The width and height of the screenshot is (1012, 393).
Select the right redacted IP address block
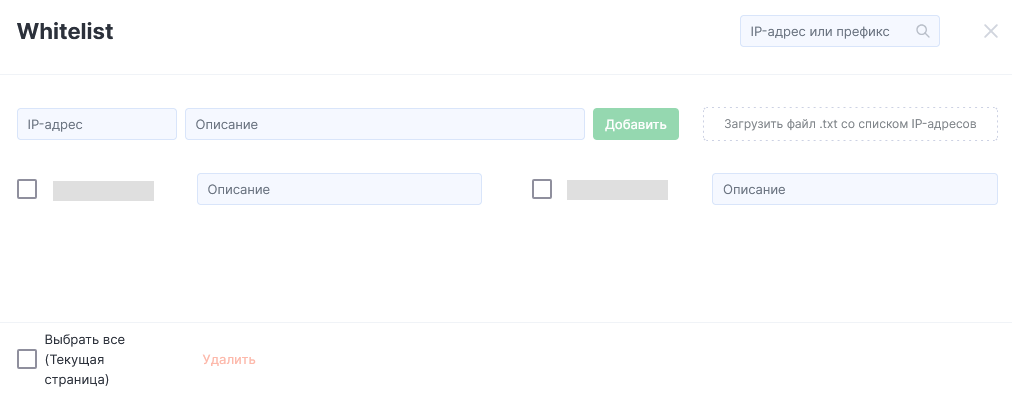coord(617,190)
